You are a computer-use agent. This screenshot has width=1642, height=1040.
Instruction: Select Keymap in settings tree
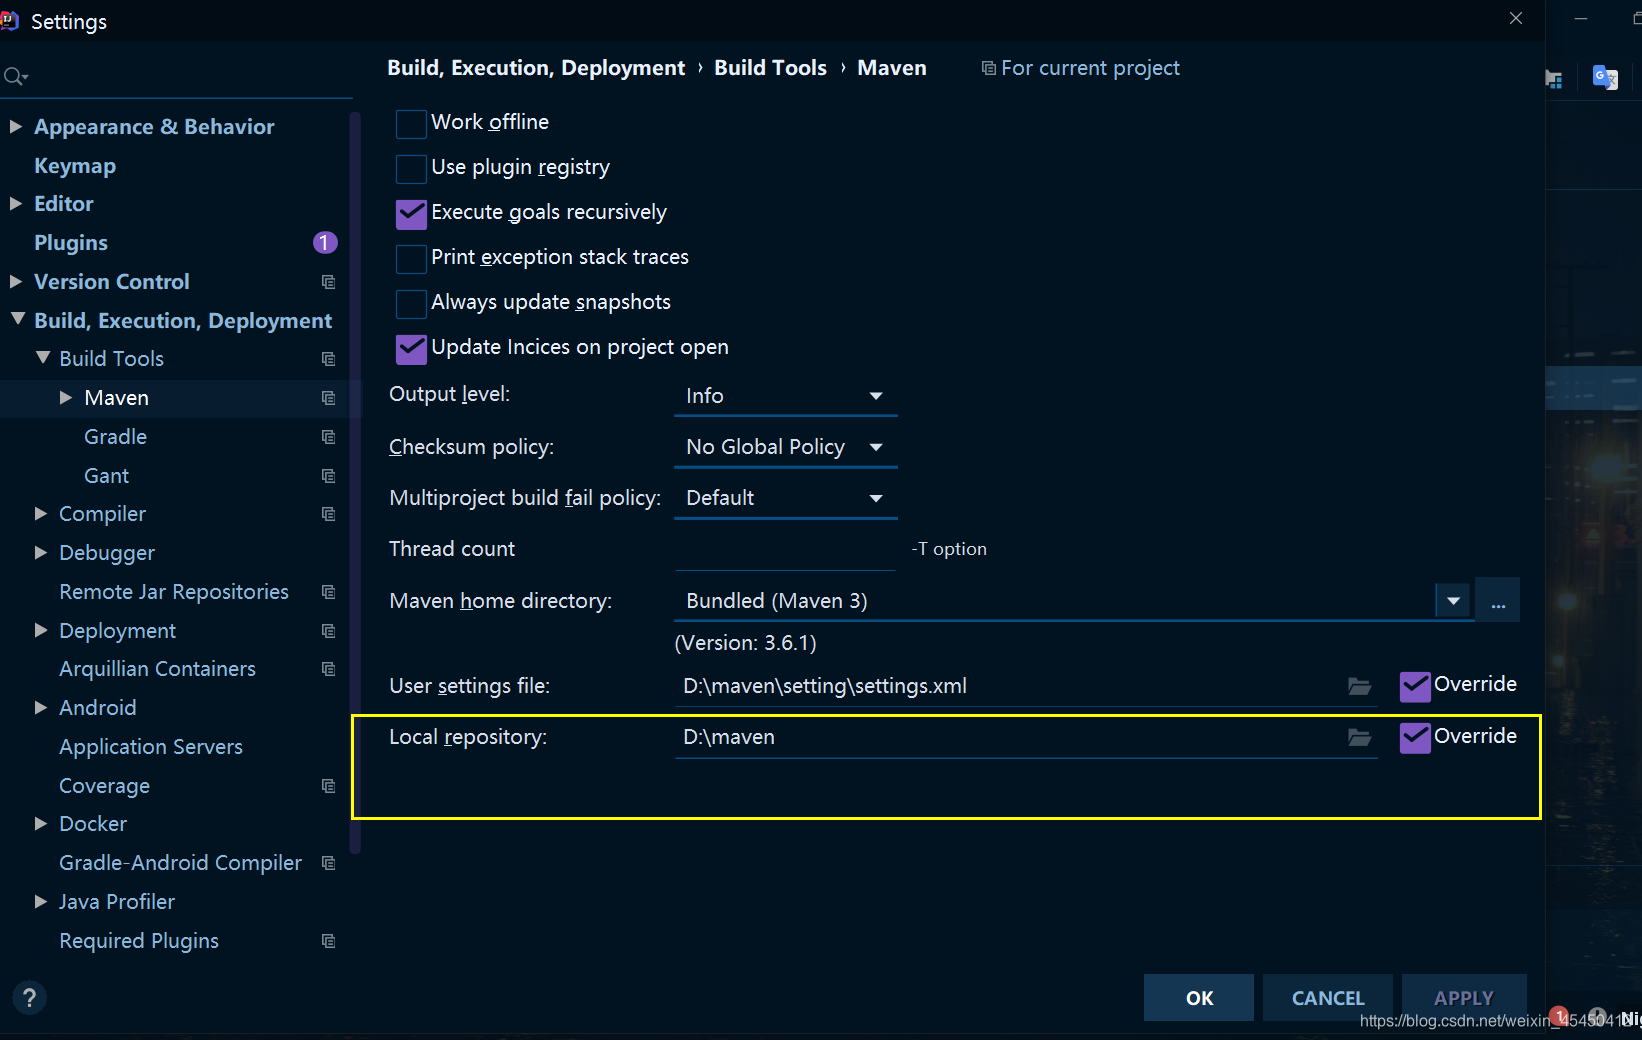75,166
